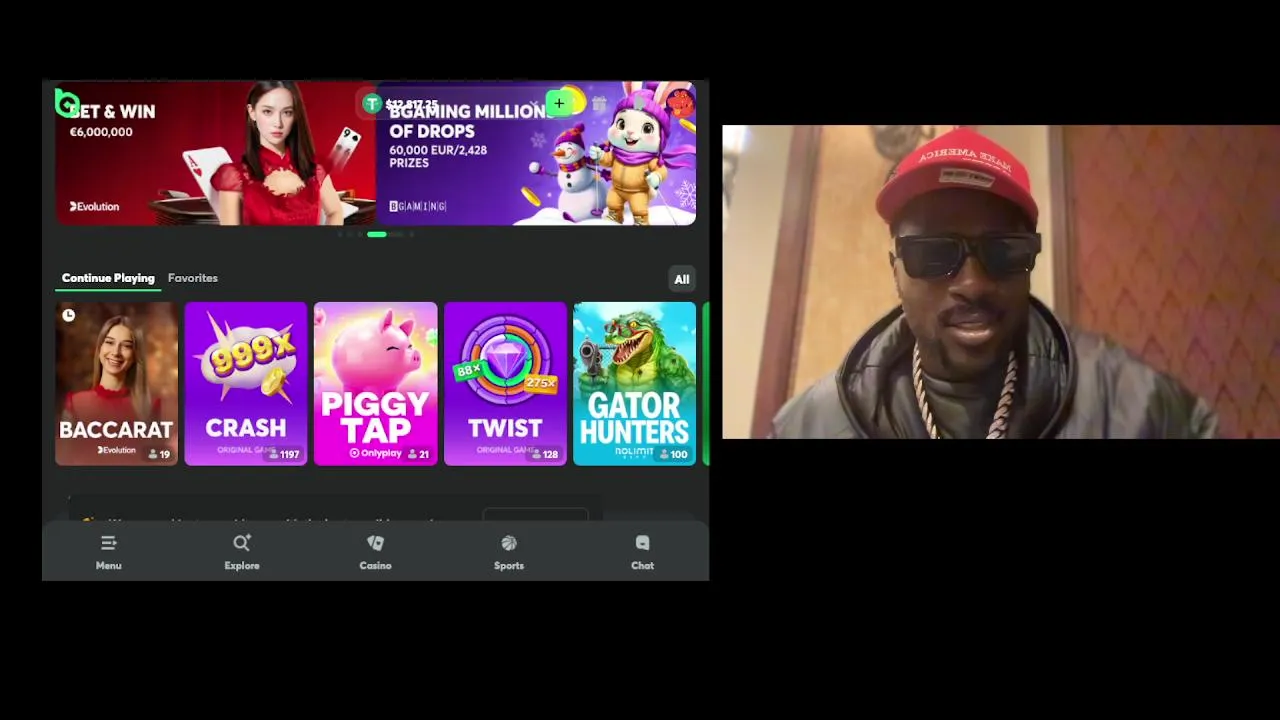Screen dimensions: 1280x720
Task: Launch the Baccarat game tile
Action: tap(116, 384)
